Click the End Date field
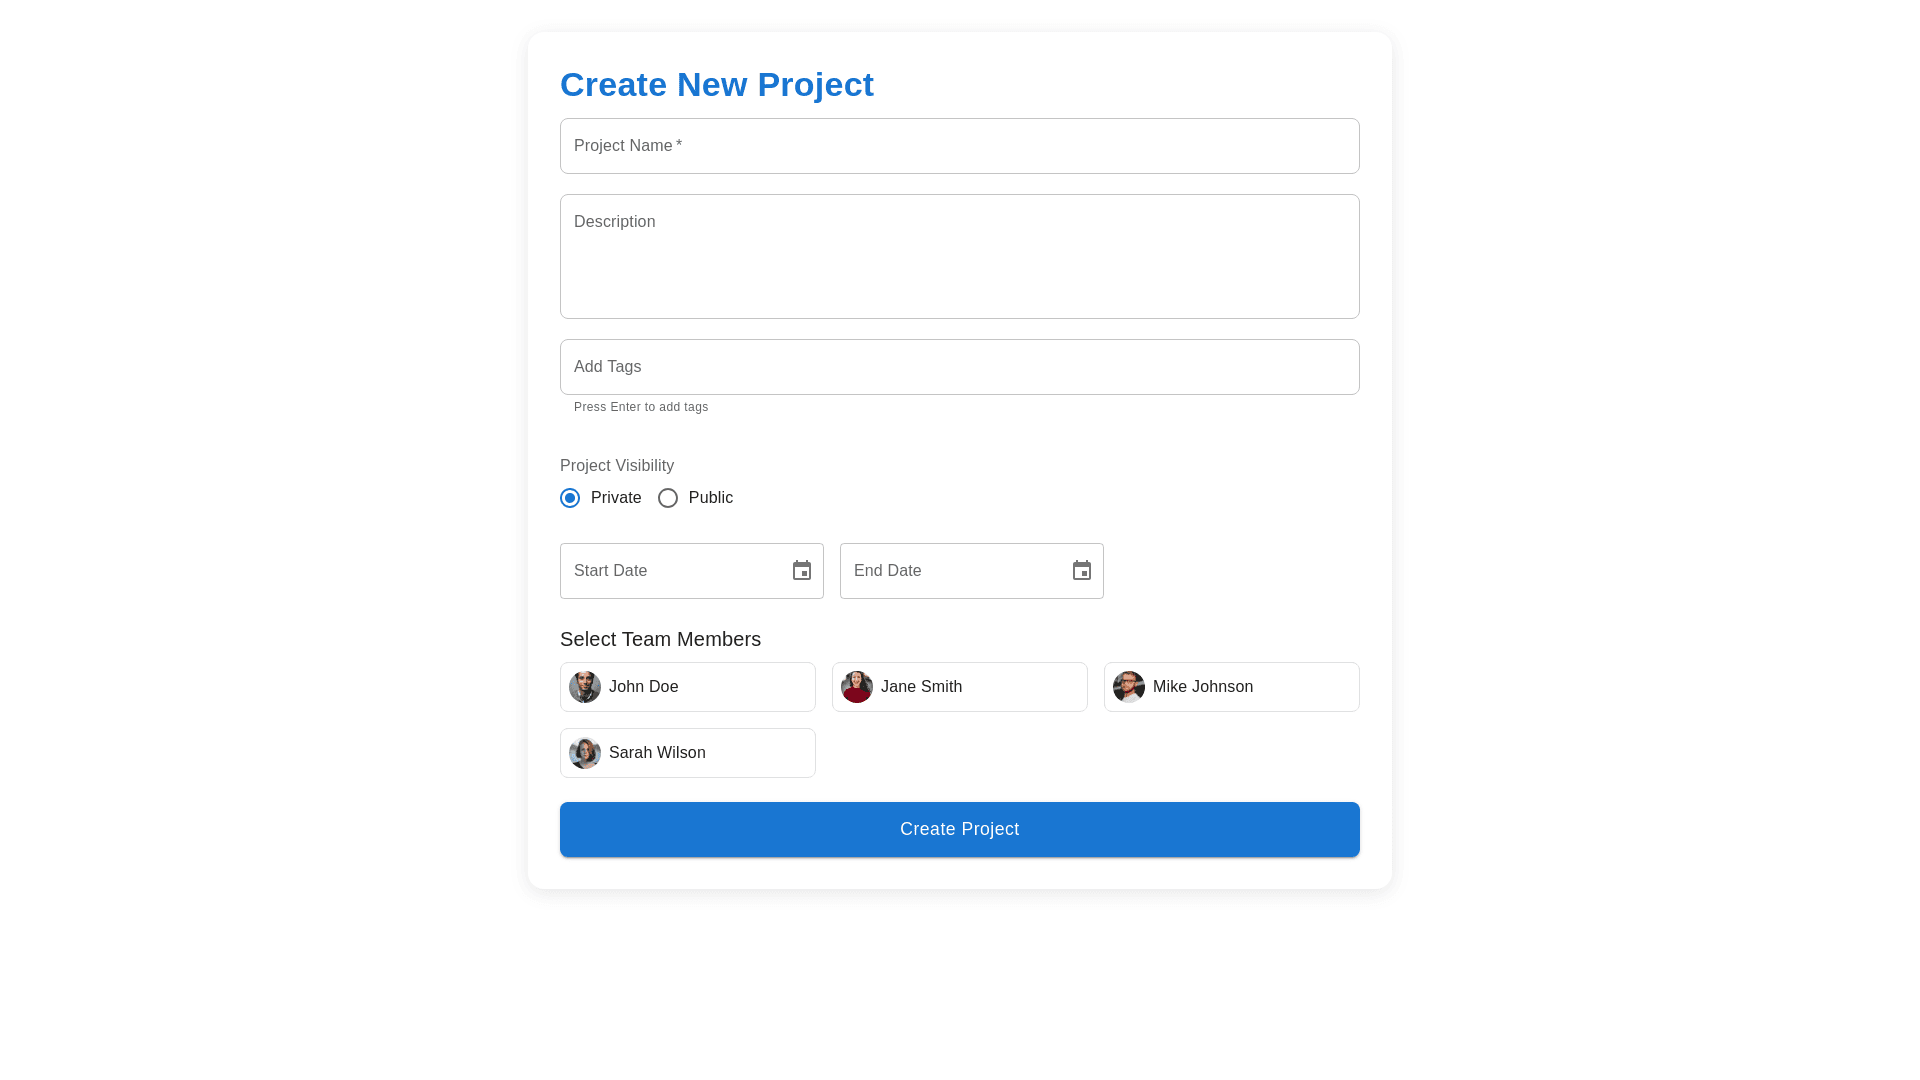This screenshot has width=1920, height=1080. 955,571
